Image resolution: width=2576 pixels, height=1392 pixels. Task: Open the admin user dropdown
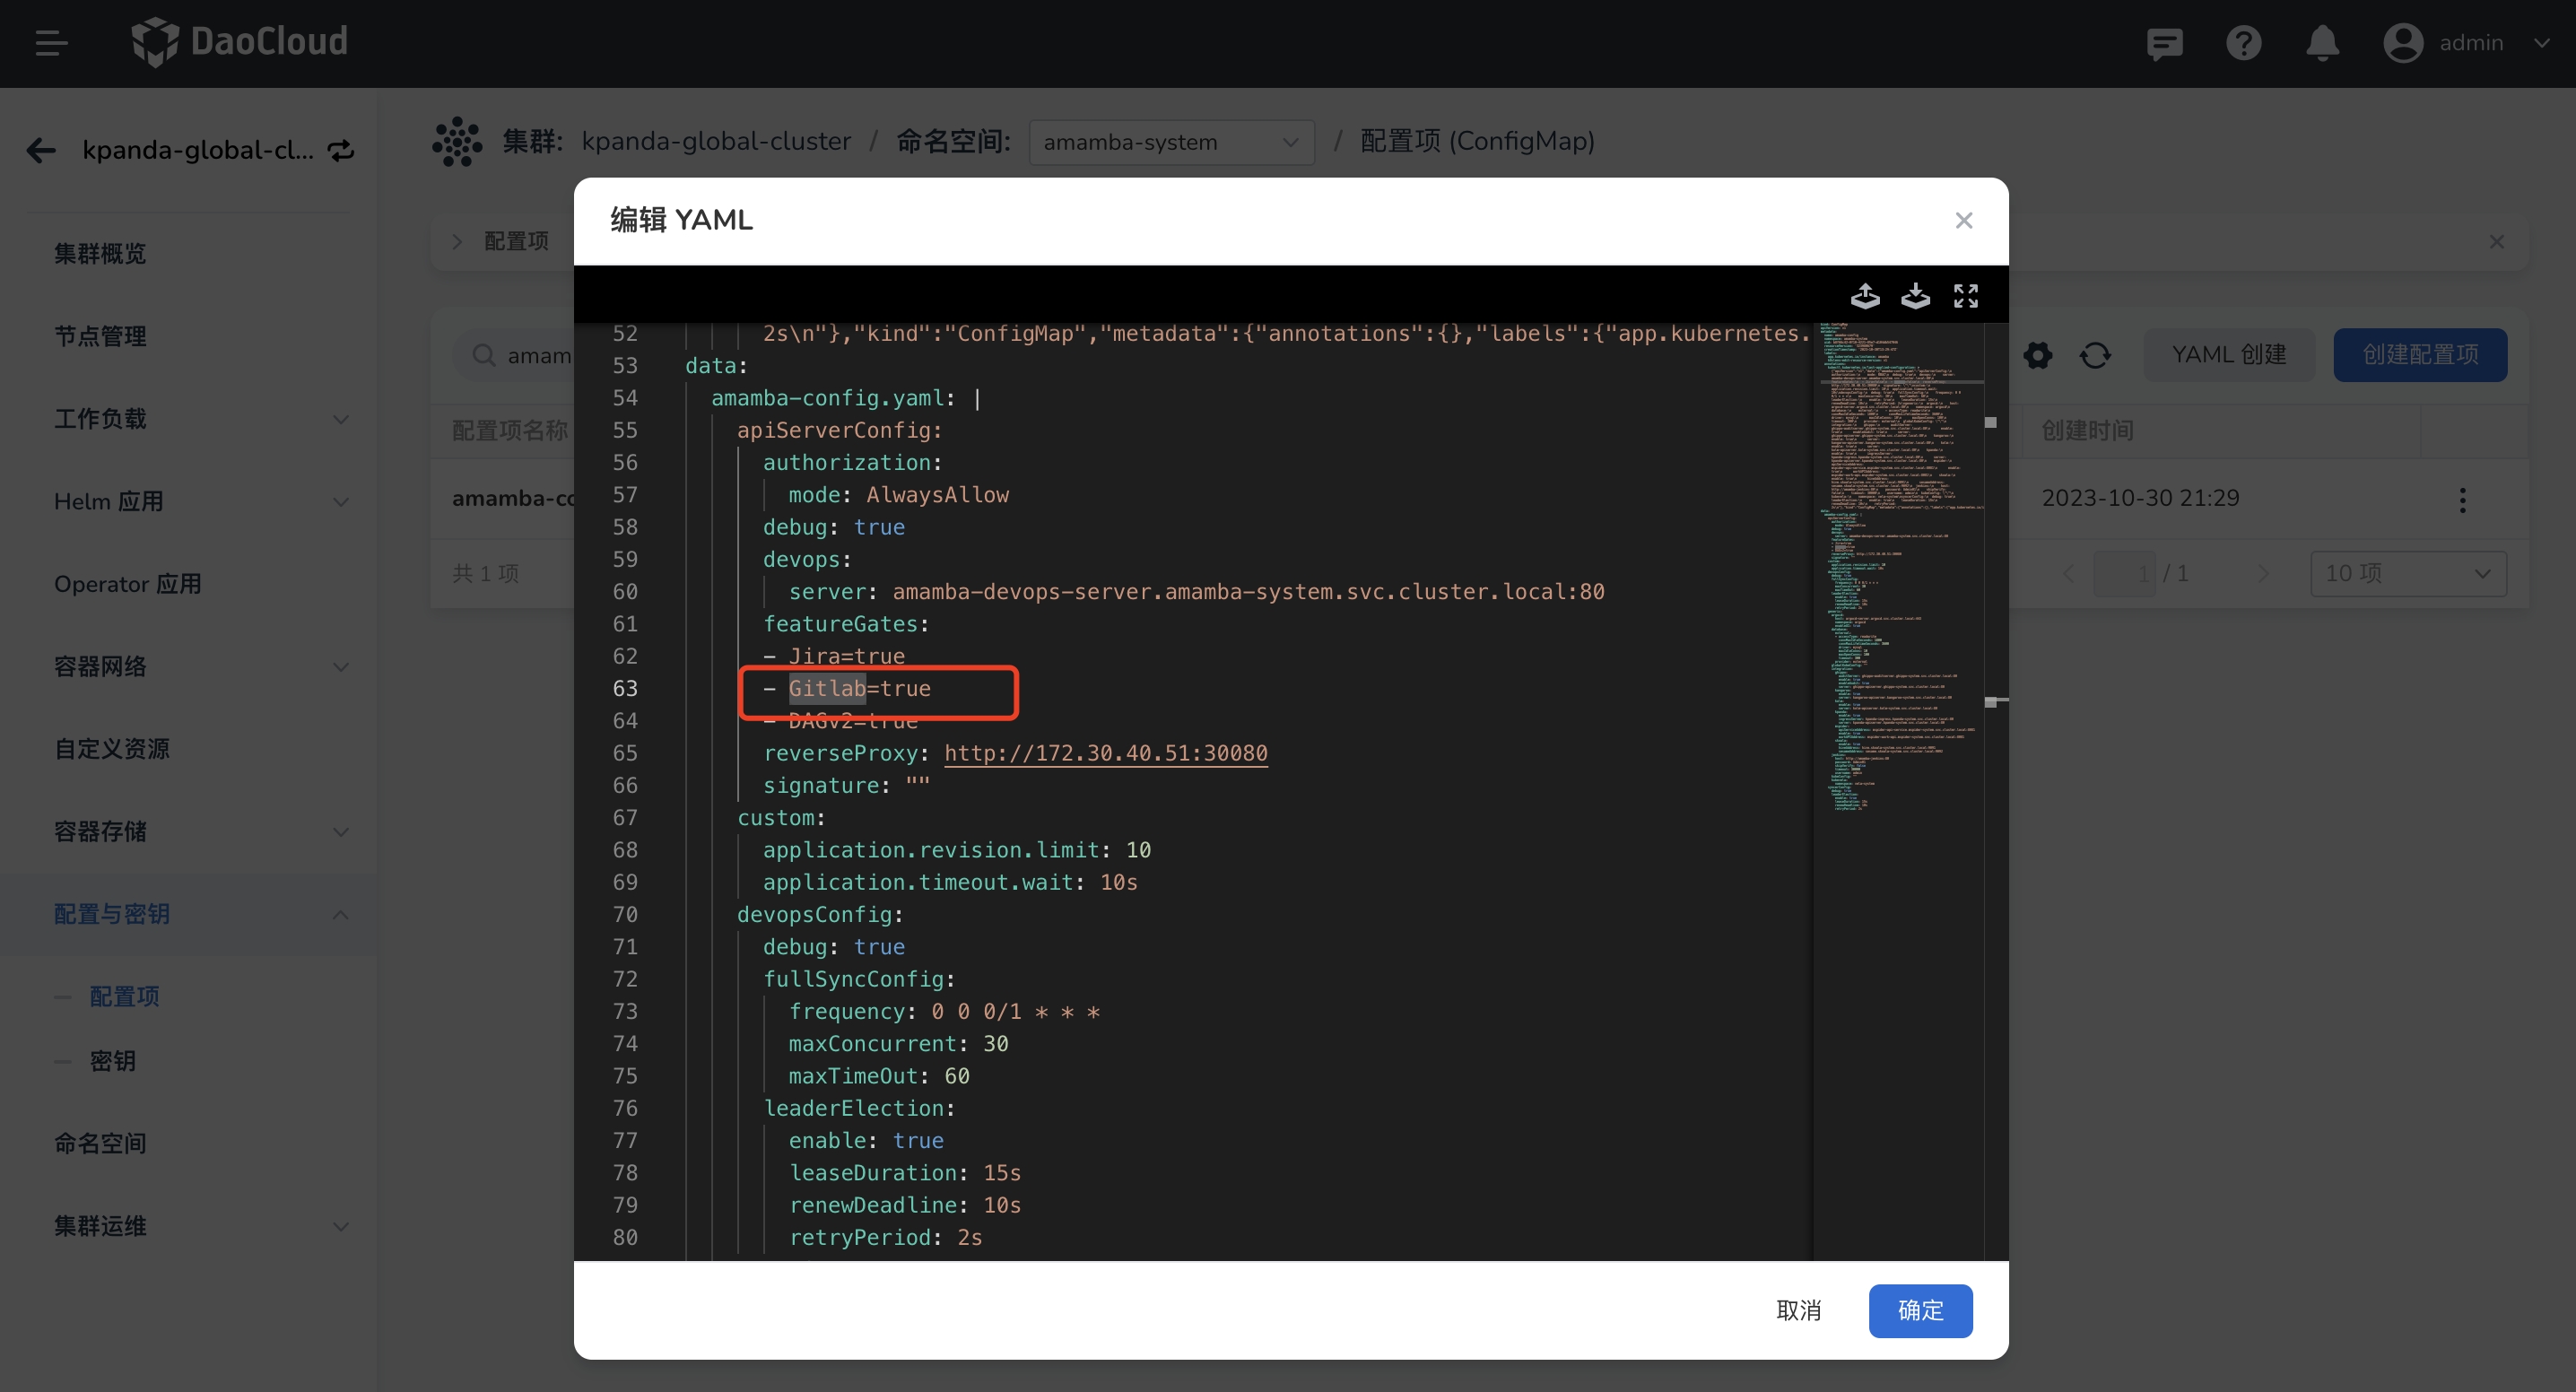[x=2470, y=43]
